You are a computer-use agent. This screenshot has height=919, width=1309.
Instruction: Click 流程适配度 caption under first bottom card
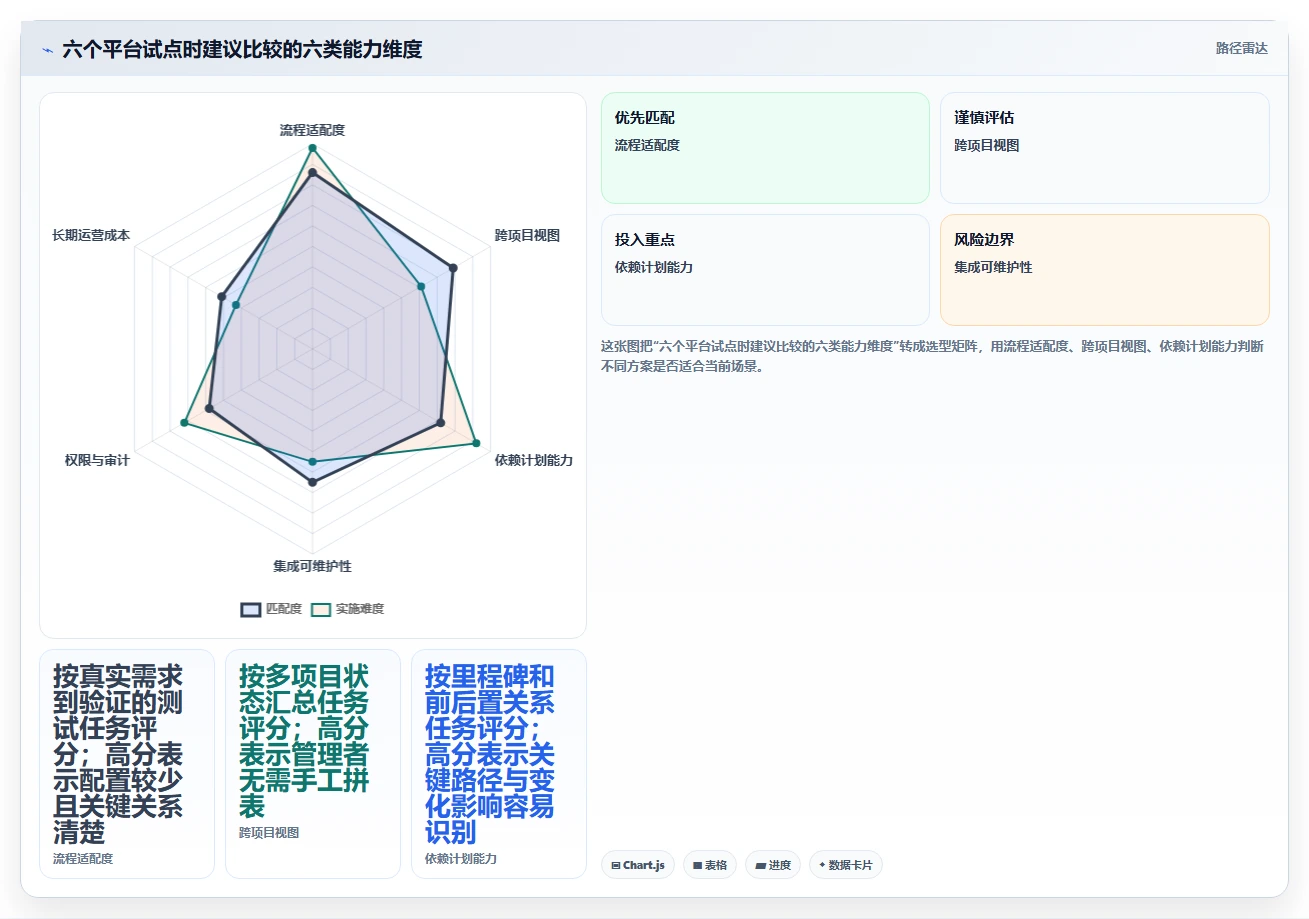pos(83,858)
